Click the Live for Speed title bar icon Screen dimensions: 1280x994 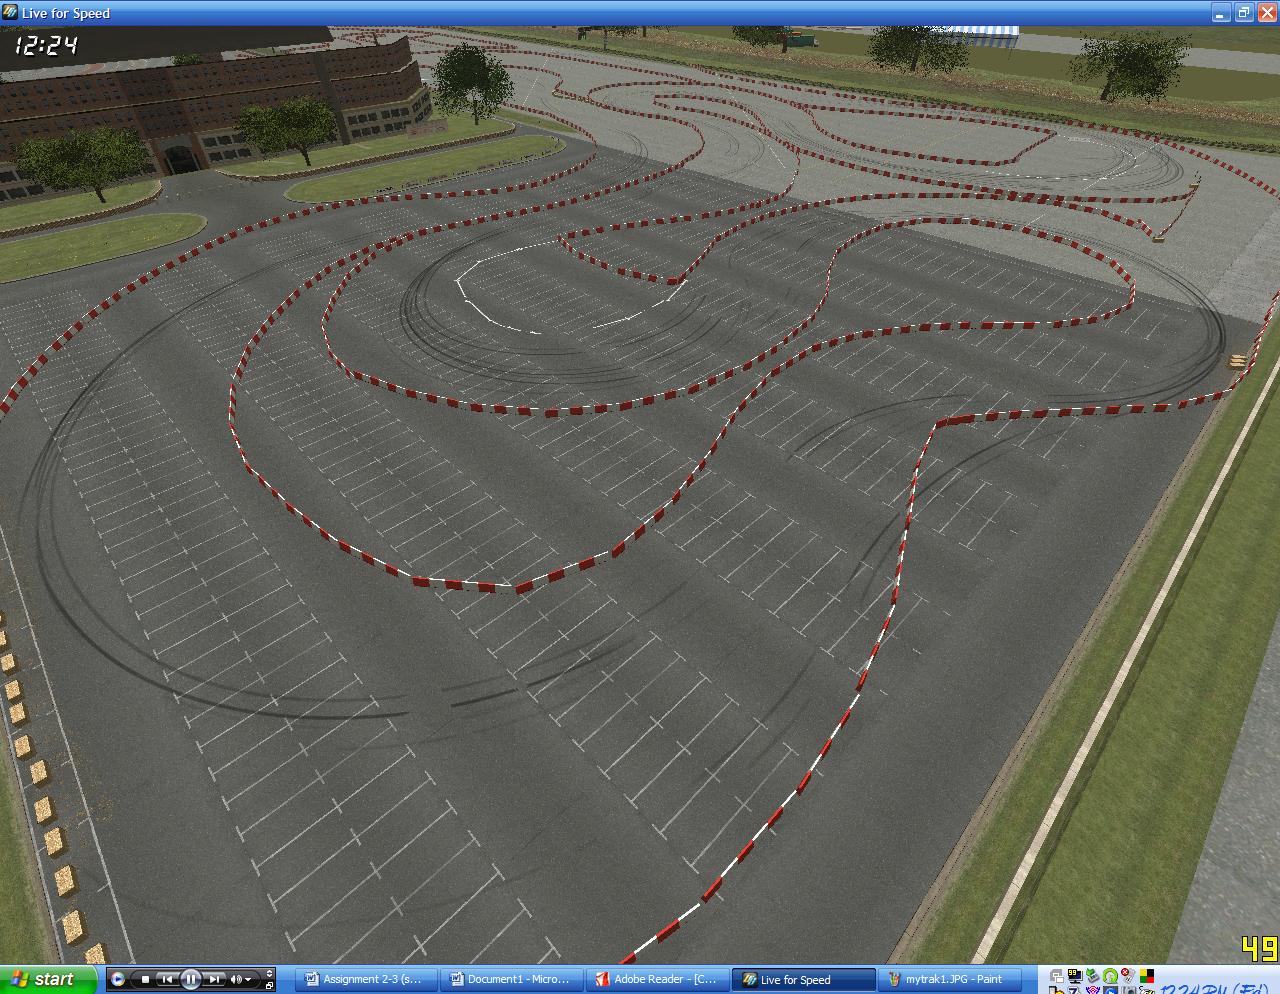10,13
